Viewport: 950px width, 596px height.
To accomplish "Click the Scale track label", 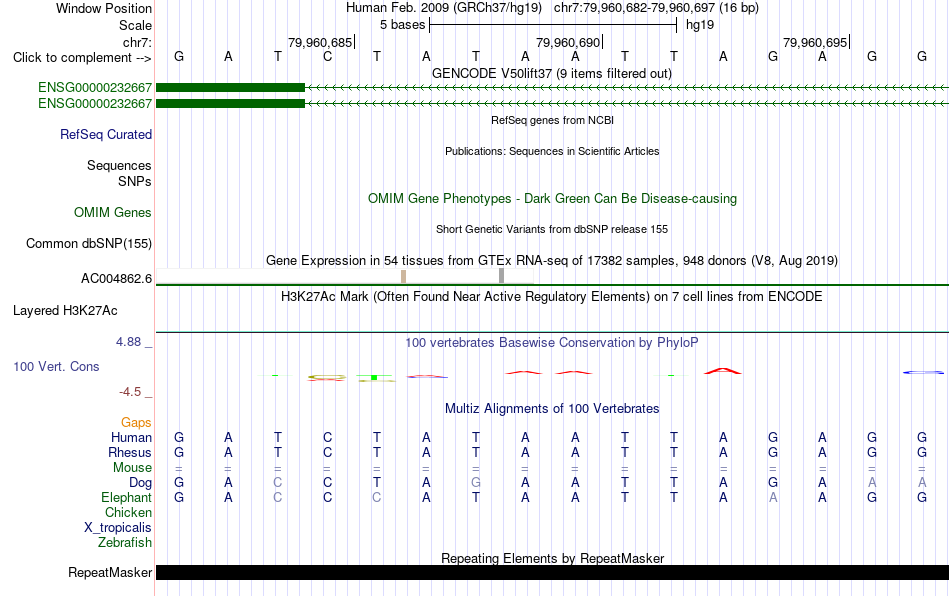I will 135,25.
